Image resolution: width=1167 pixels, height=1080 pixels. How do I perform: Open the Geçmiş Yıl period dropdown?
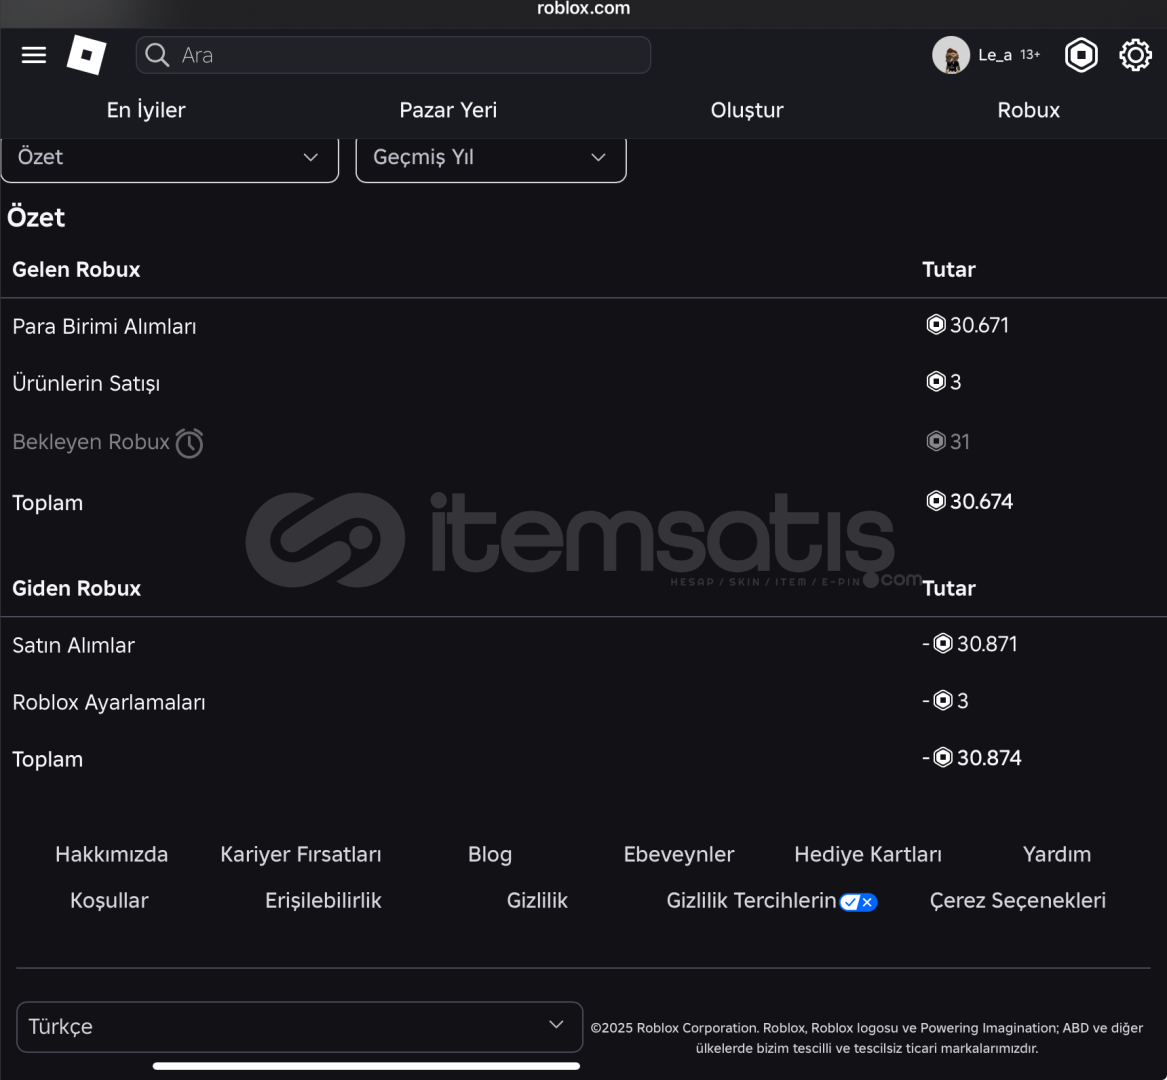[x=490, y=158]
